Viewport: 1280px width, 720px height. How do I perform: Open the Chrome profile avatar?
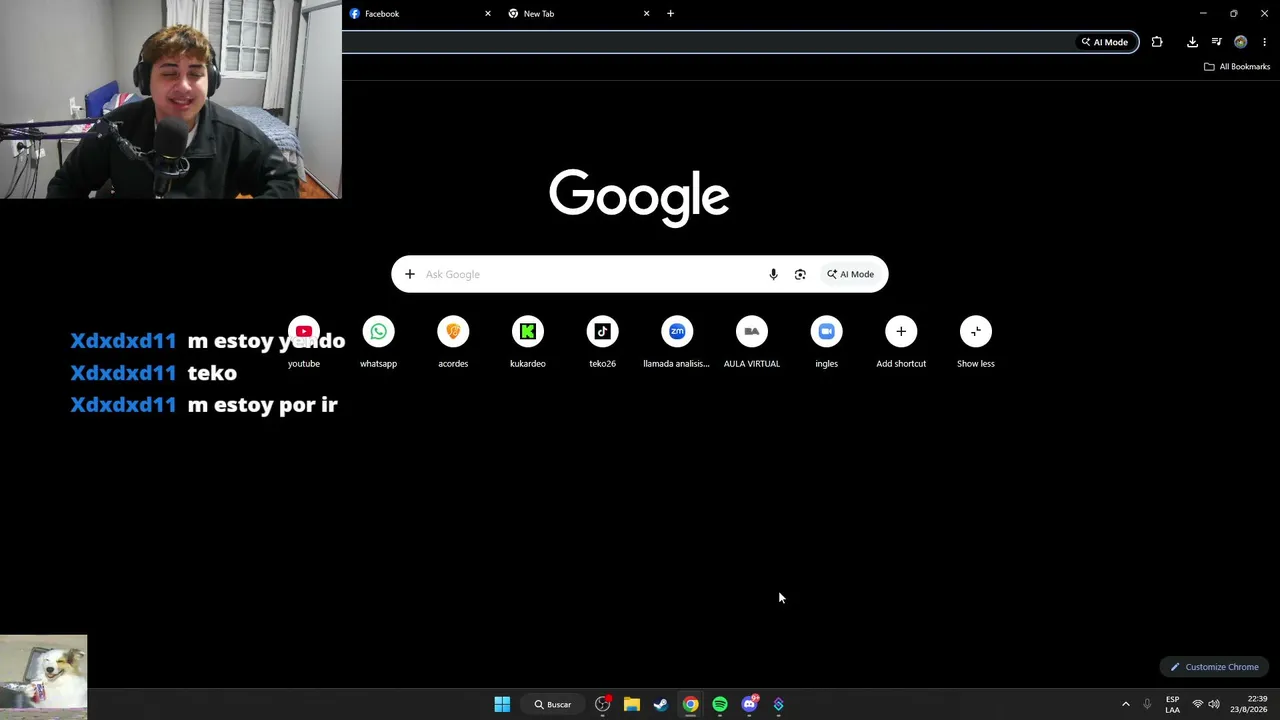[1241, 42]
